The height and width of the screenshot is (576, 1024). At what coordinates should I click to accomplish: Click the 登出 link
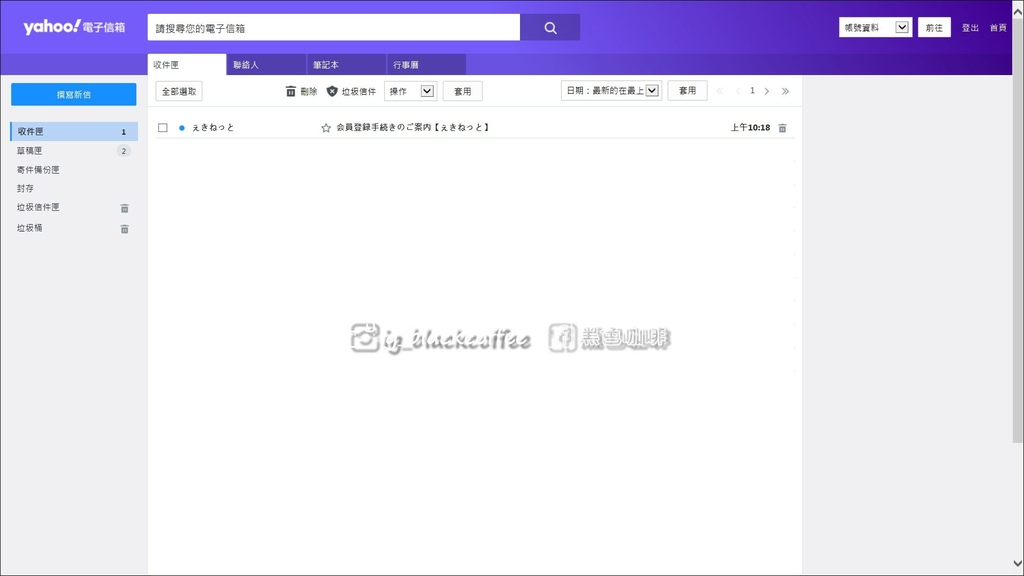(969, 27)
